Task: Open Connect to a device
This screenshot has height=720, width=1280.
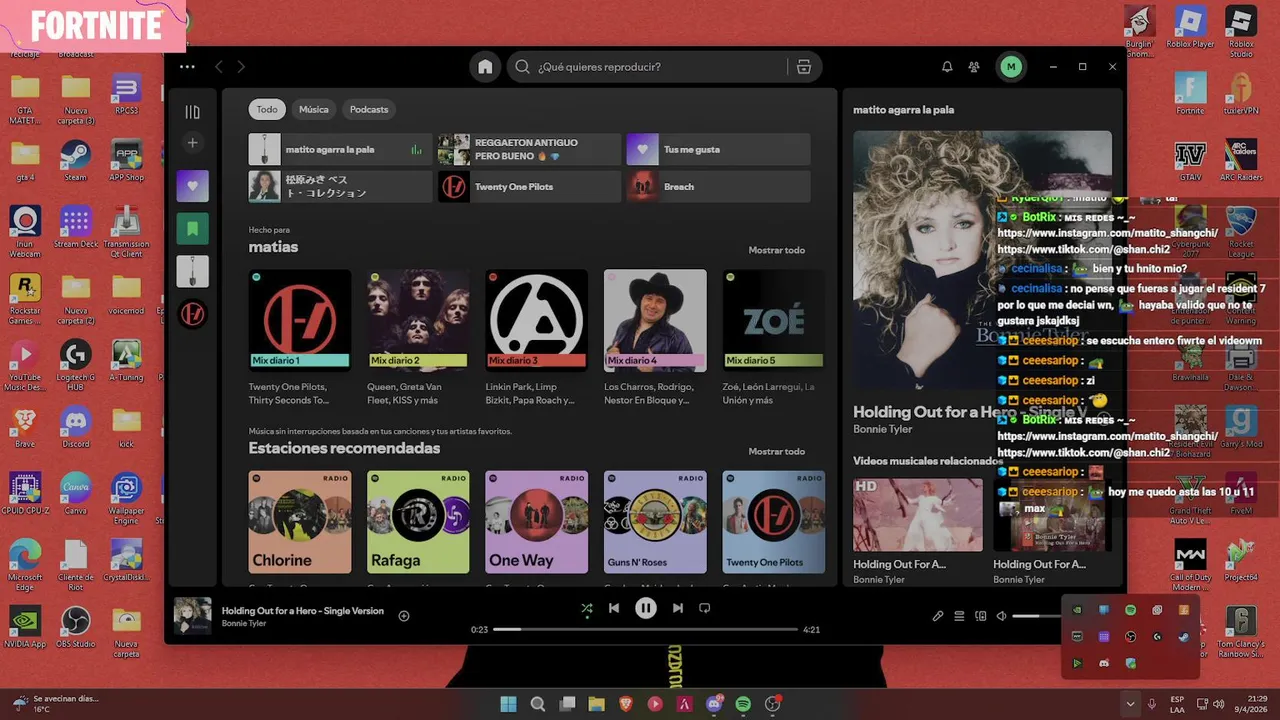Action: [x=981, y=616]
